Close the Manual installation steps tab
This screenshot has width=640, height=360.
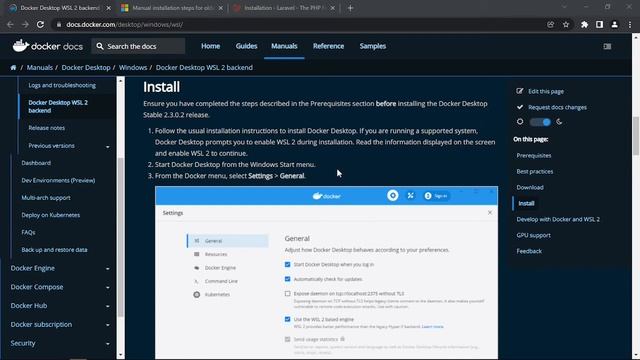[x=221, y=8]
